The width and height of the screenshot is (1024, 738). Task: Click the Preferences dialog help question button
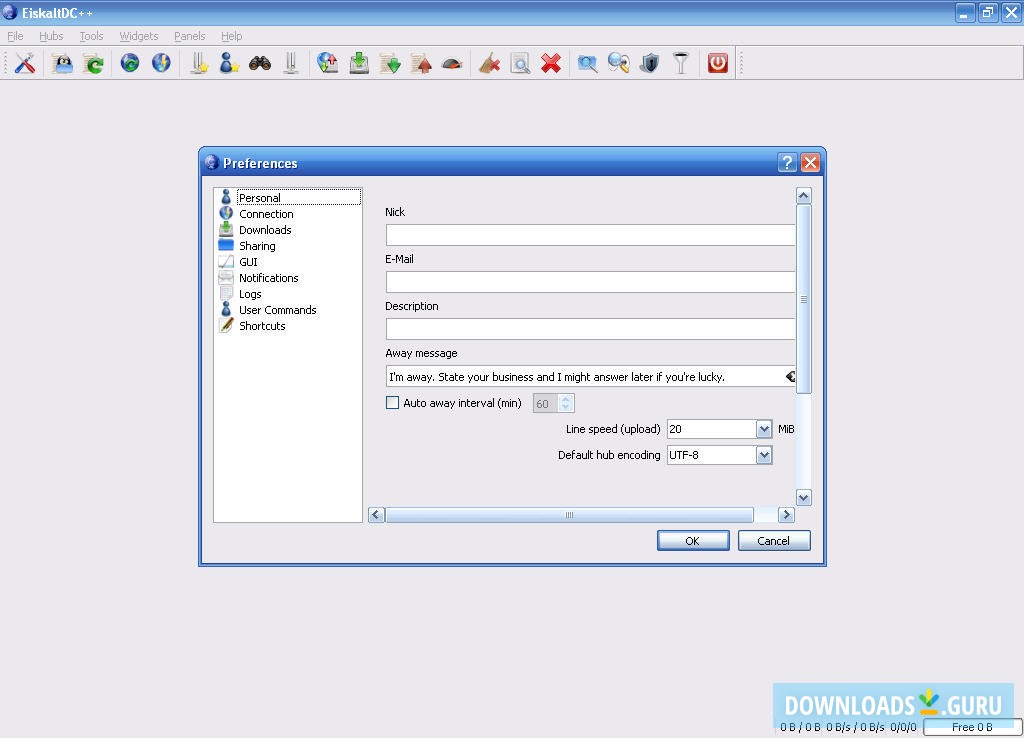(788, 163)
